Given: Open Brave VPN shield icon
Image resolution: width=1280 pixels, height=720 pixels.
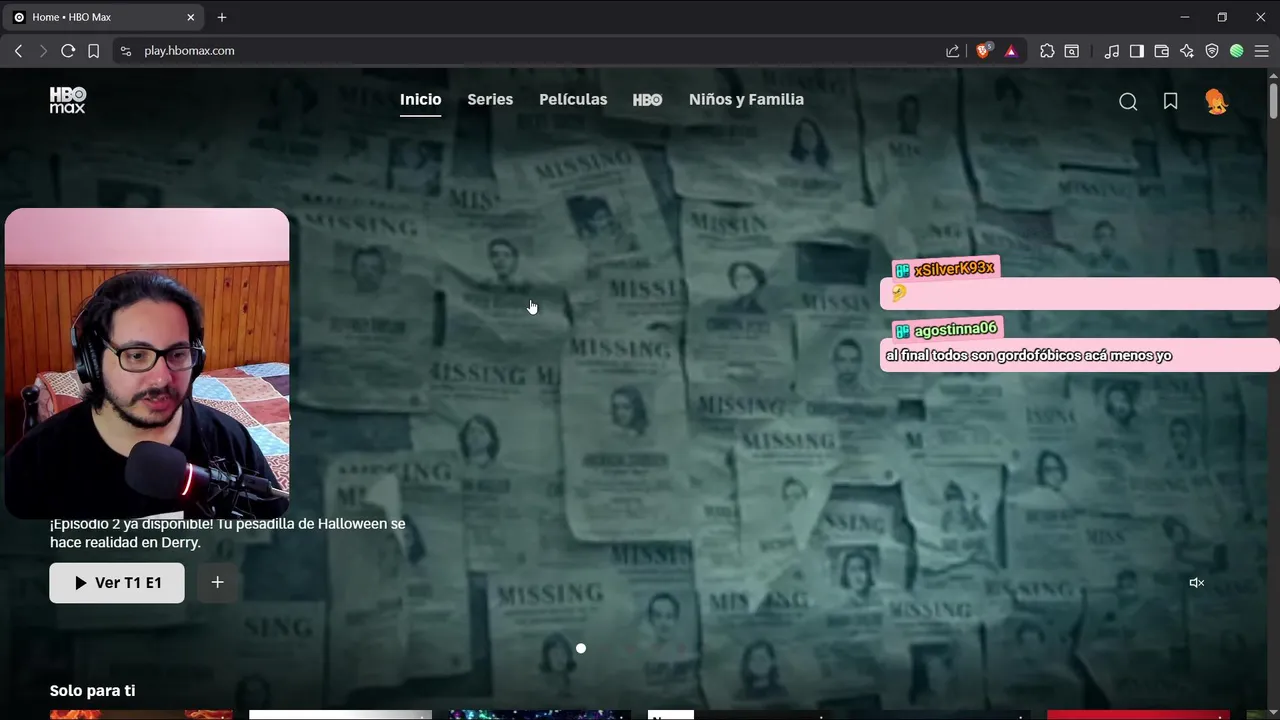Looking at the screenshot, I should point(1212,51).
